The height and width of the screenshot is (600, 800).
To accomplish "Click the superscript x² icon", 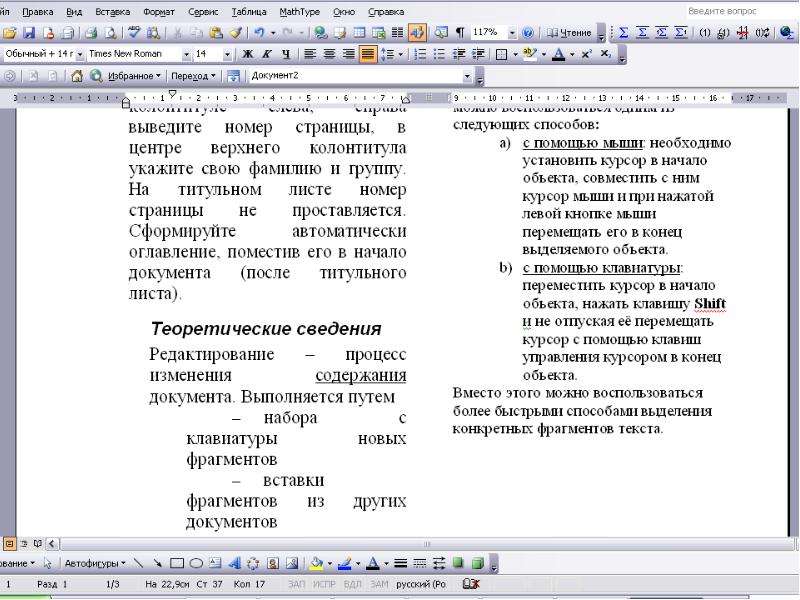I will (587, 54).
